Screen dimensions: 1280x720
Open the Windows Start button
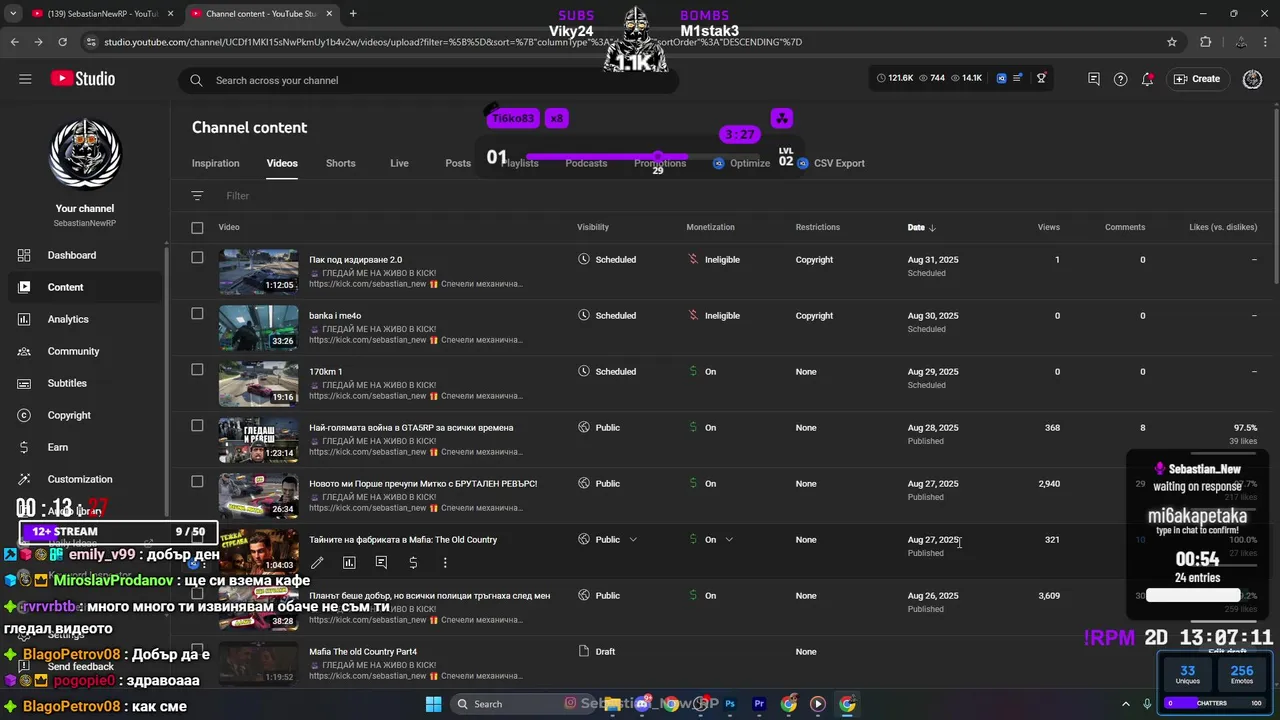[433, 704]
